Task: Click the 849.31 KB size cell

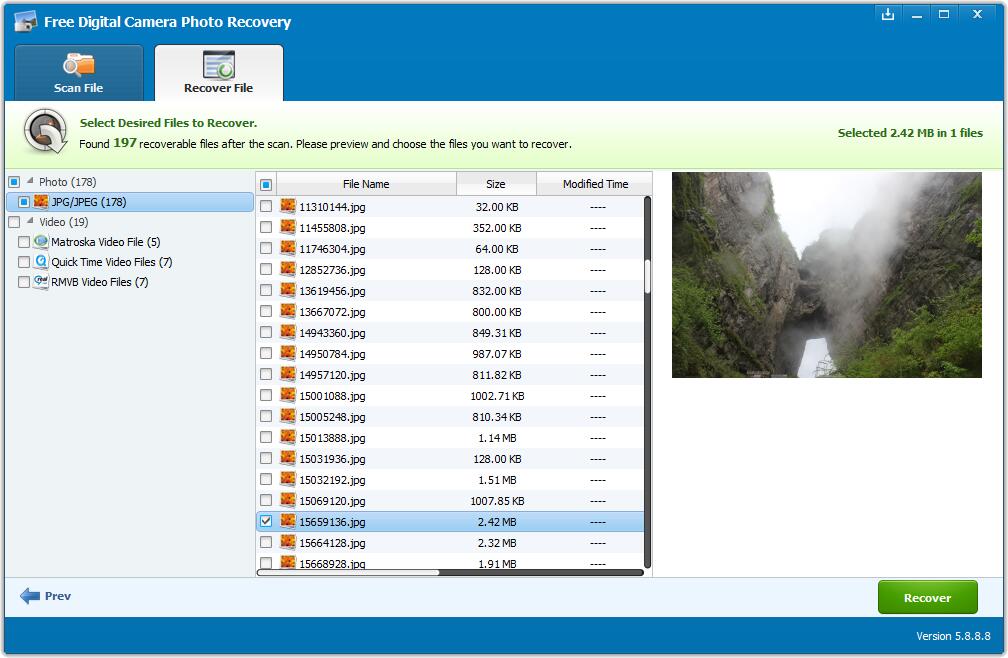Action: coord(497,333)
